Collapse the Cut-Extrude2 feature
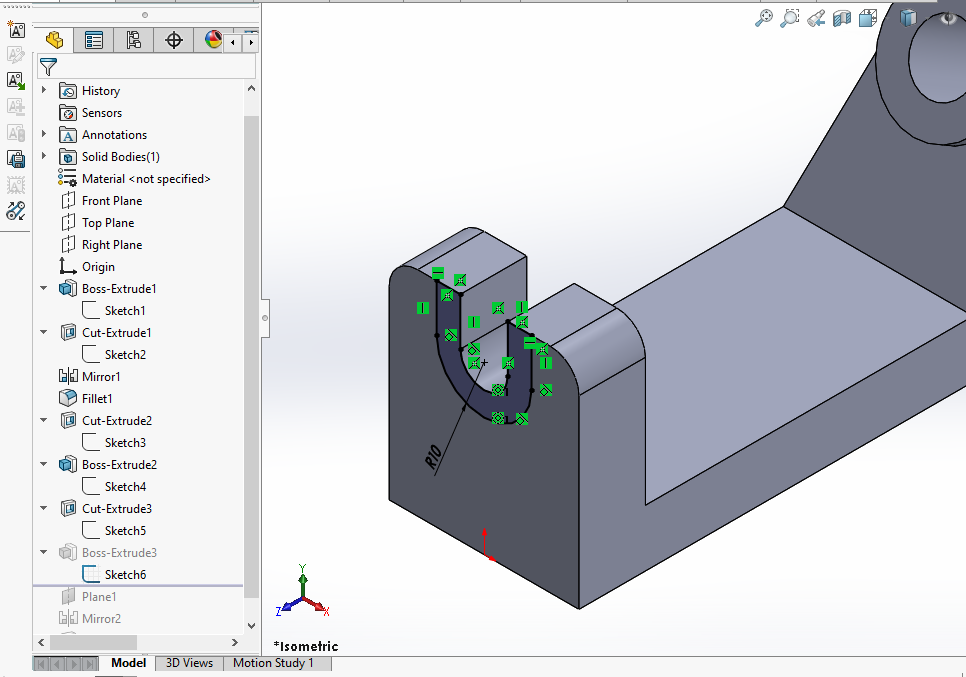966x677 pixels. click(44, 421)
